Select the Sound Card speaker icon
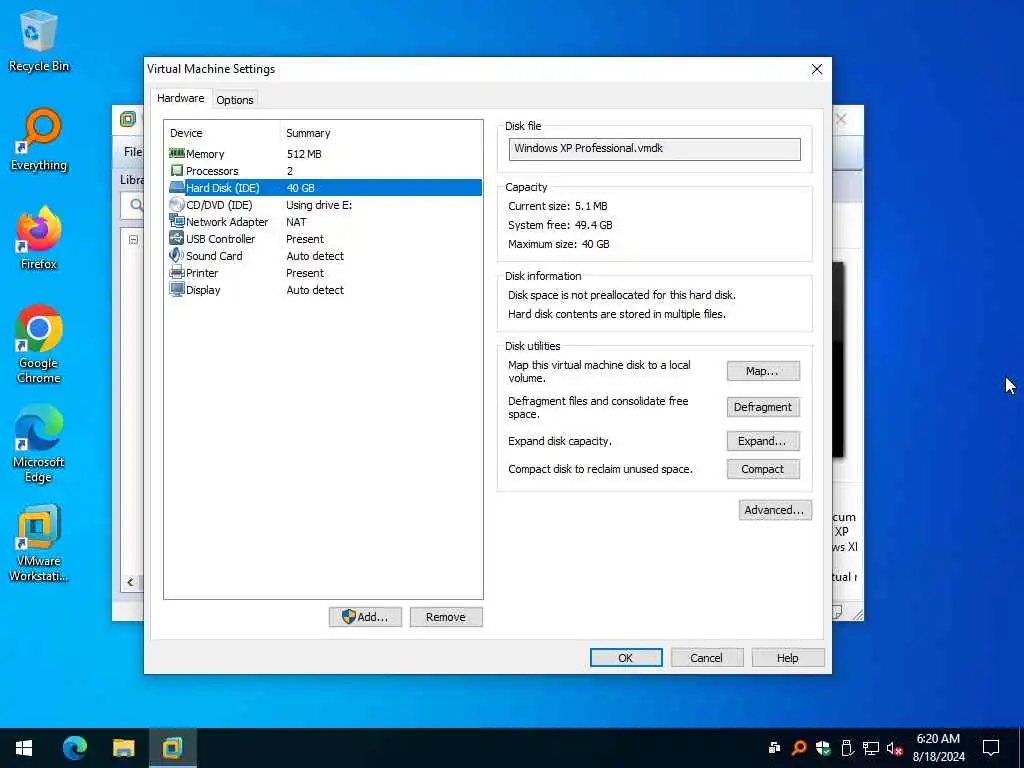 pyautogui.click(x=176, y=255)
